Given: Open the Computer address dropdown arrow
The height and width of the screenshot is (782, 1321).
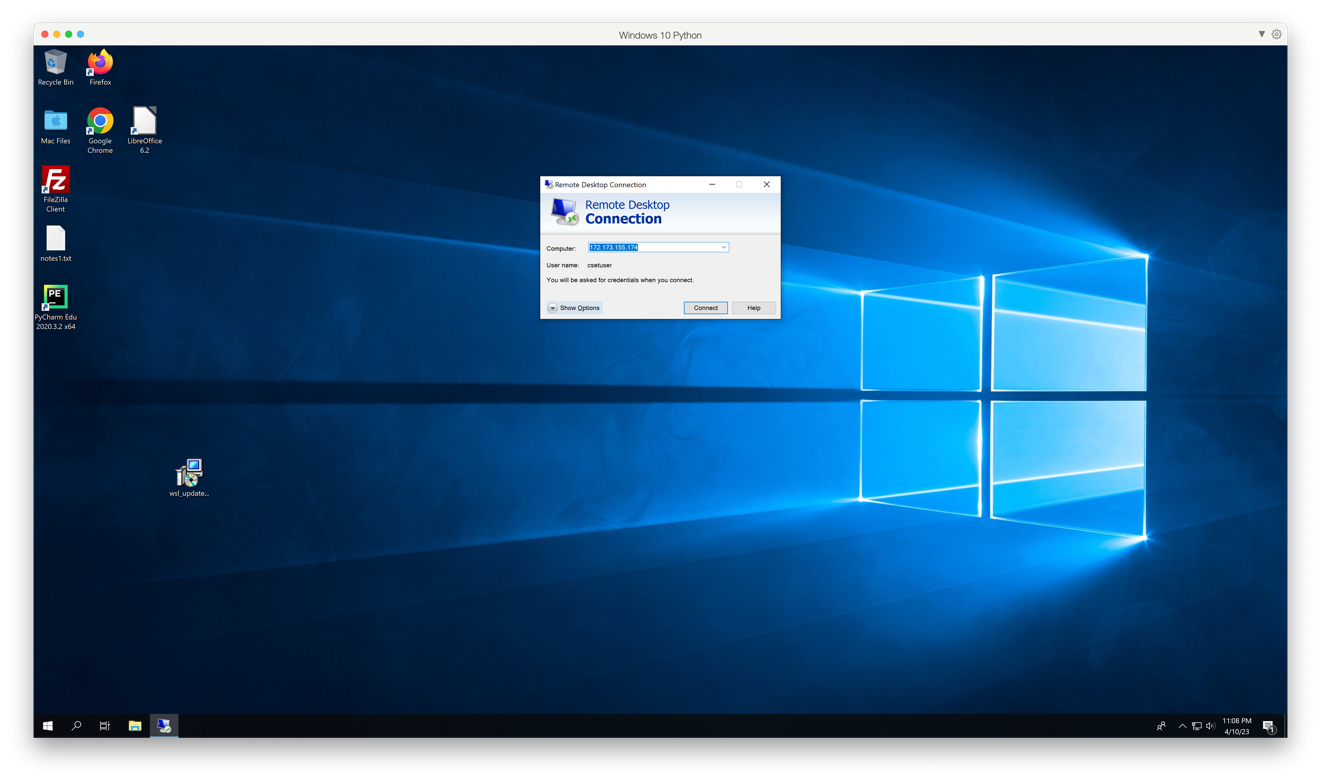Looking at the screenshot, I should click(724, 247).
